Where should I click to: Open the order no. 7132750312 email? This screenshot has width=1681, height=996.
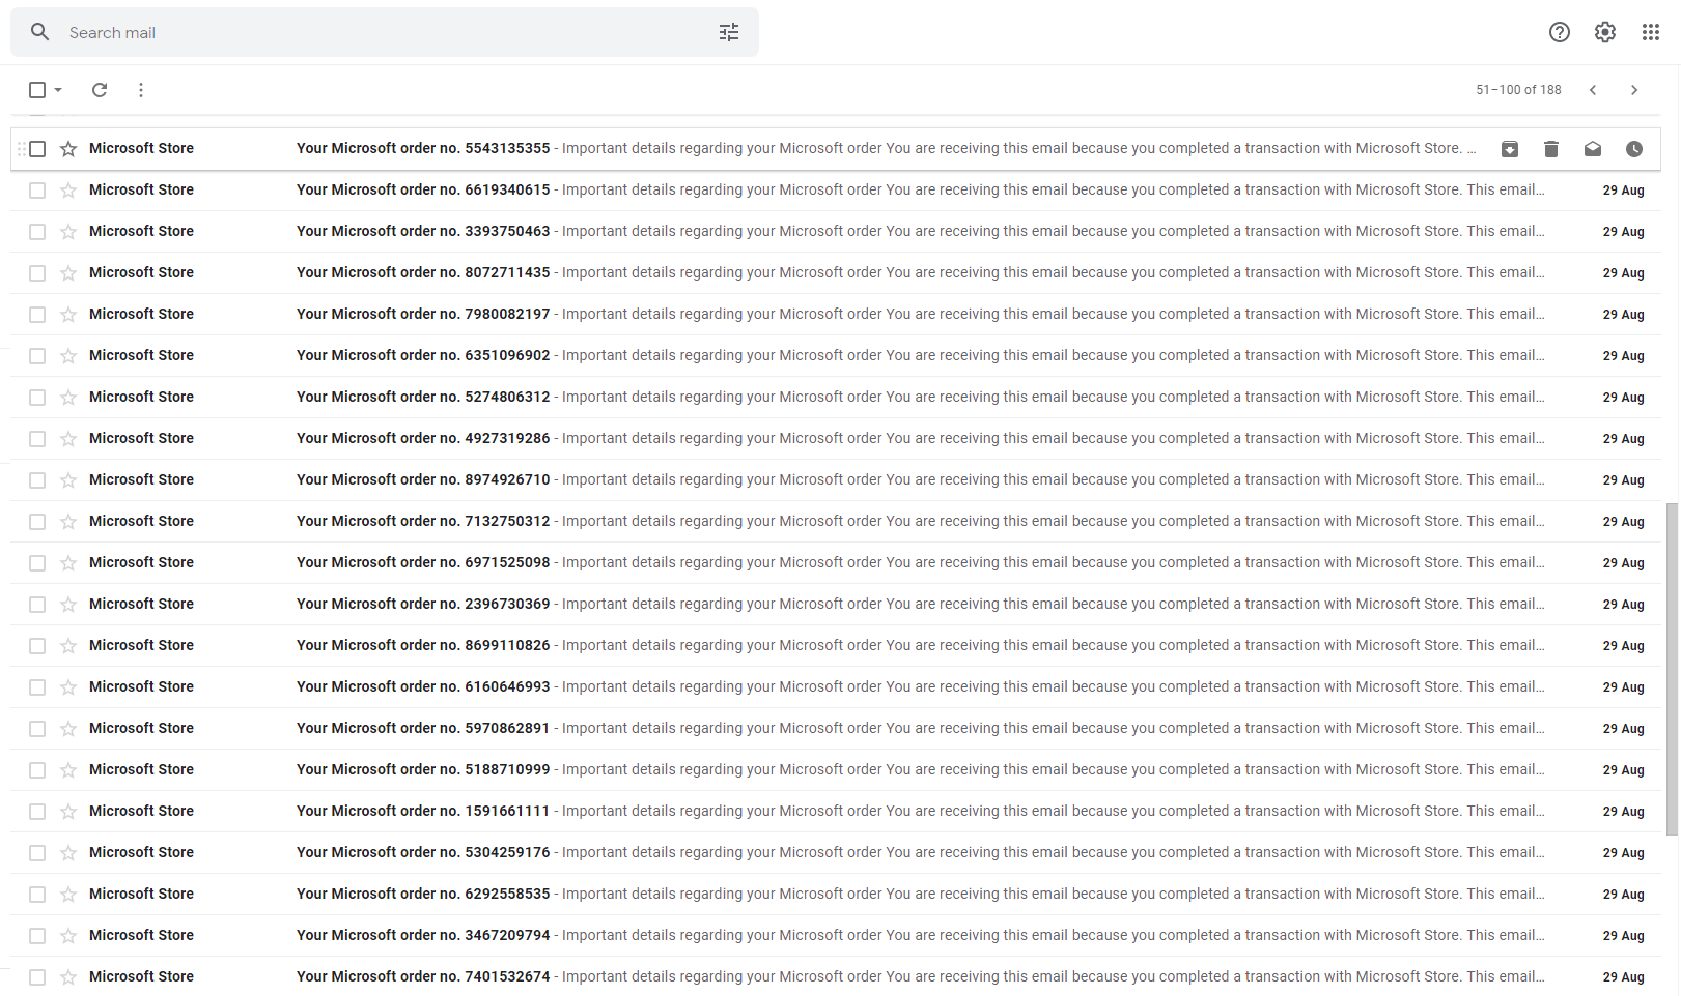(835, 522)
